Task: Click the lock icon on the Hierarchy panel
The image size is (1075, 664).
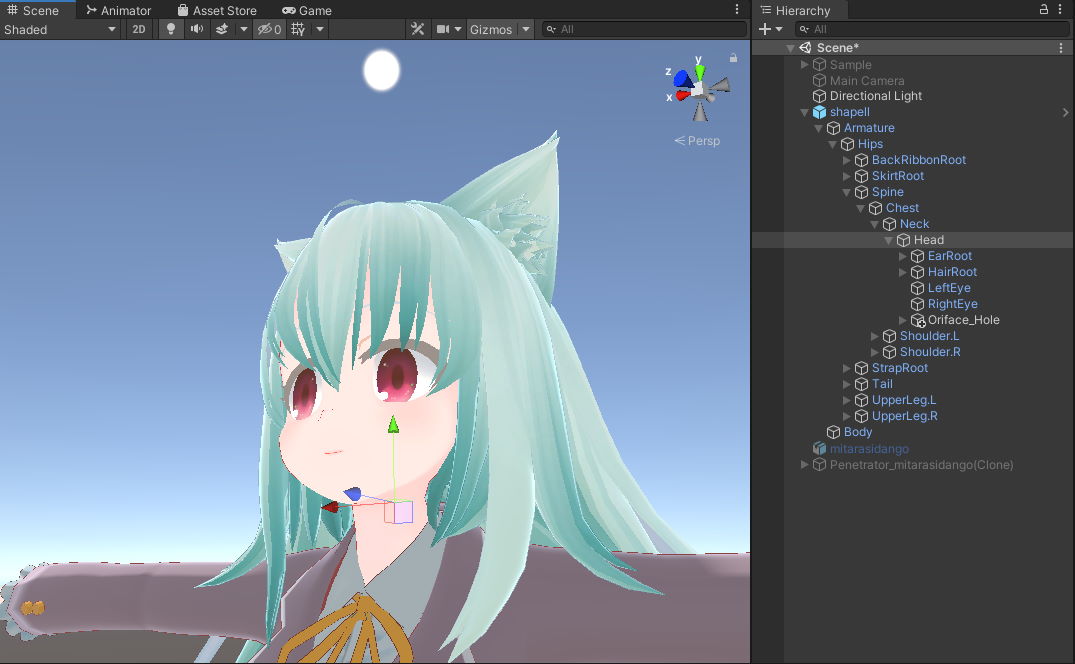Action: click(1043, 9)
